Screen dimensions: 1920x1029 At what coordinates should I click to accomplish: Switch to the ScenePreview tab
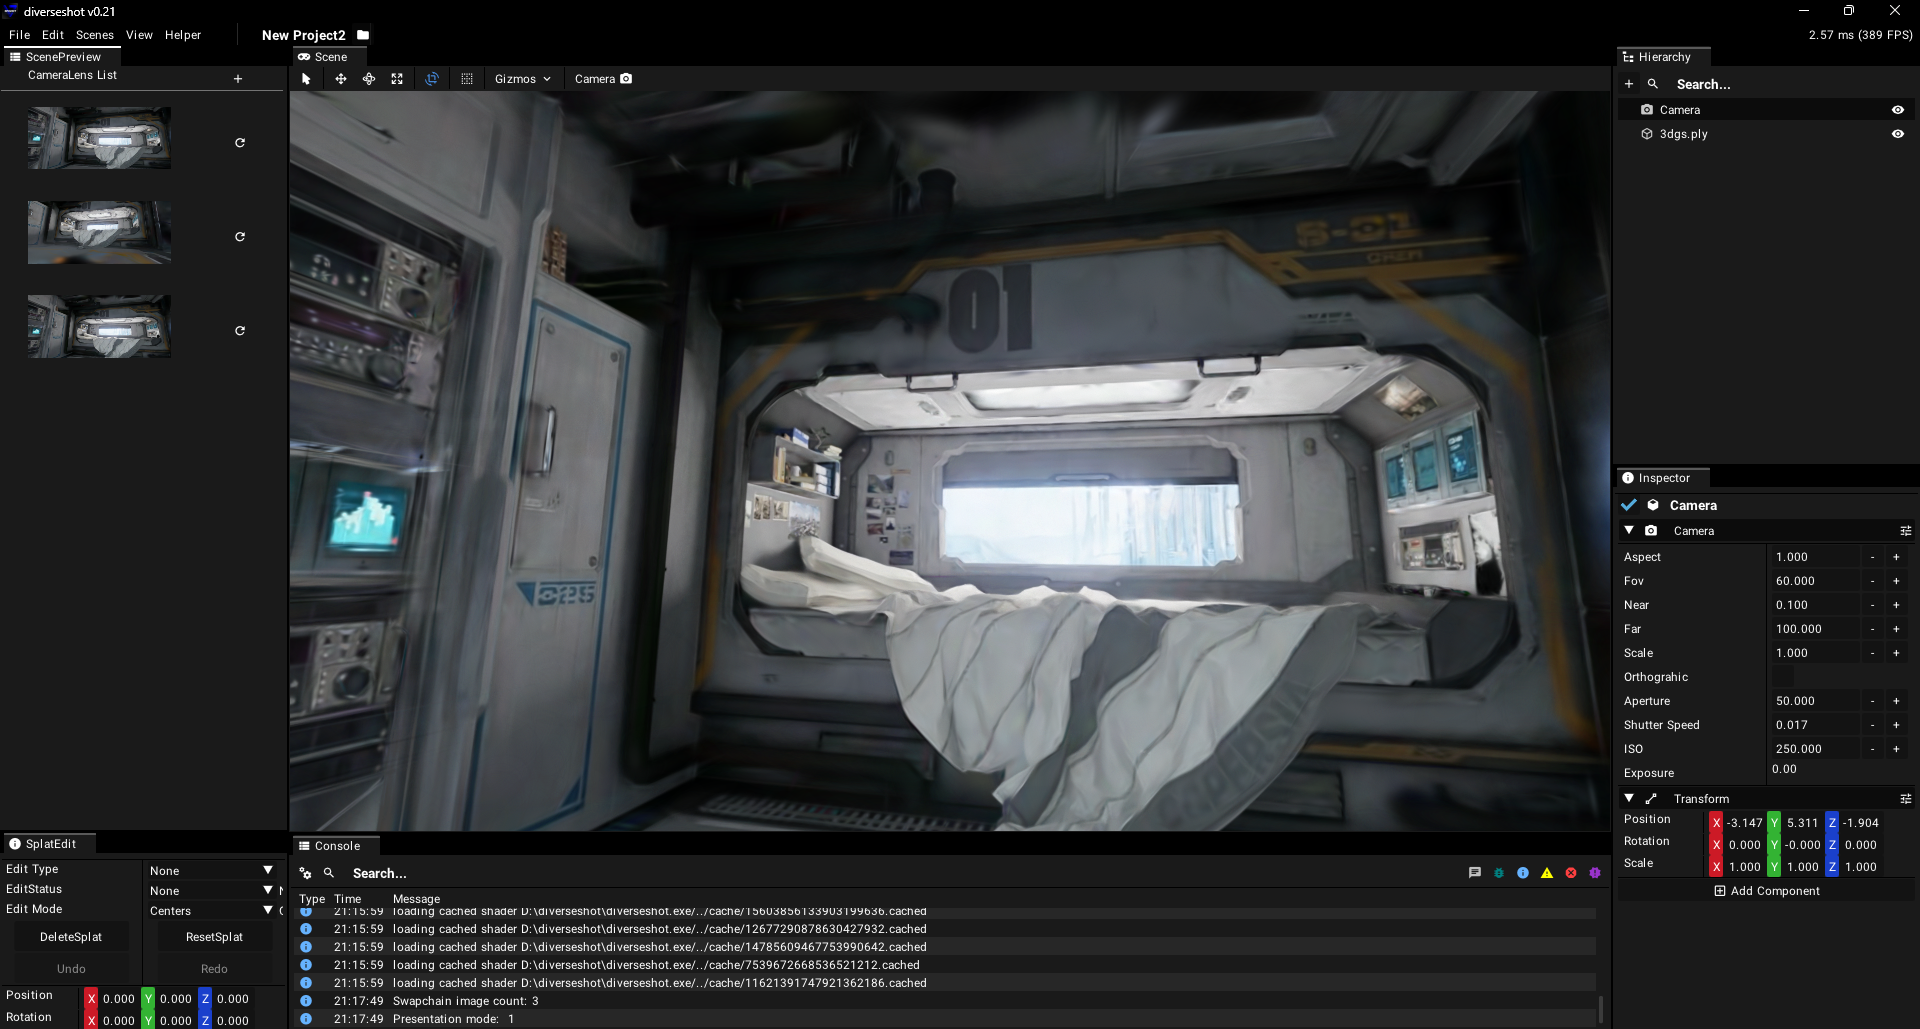pos(62,57)
